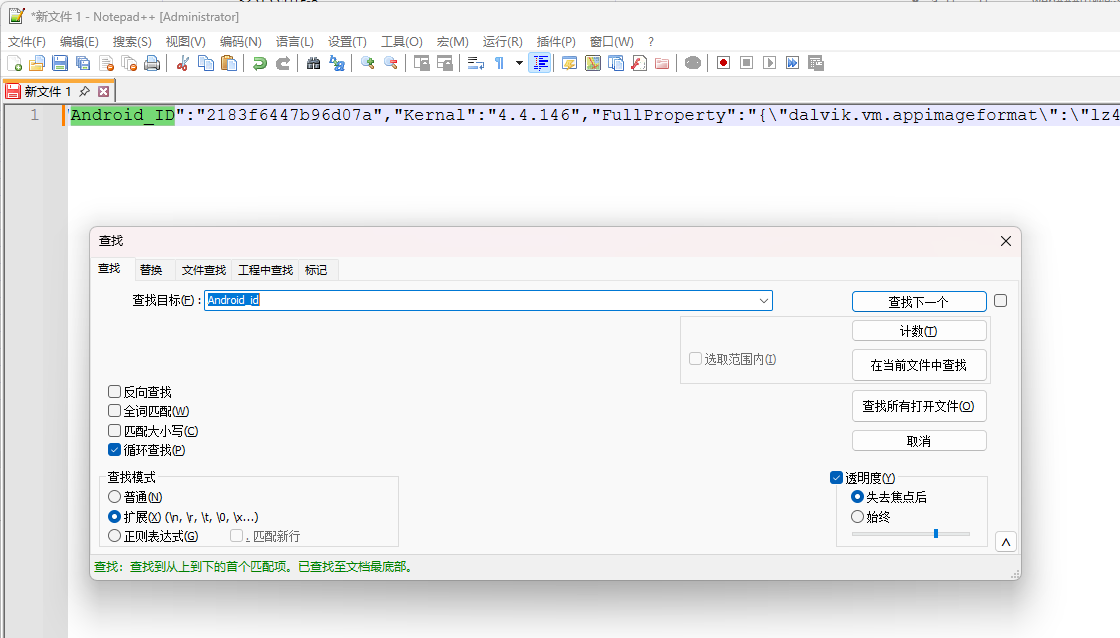The image size is (1120, 638).
Task: Expand the 查找目标 history dropdown
Action: click(764, 301)
